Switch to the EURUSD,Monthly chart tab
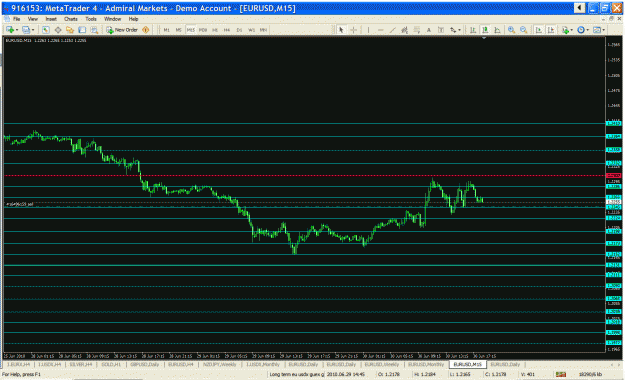This screenshot has height=380, width=625. (426, 364)
